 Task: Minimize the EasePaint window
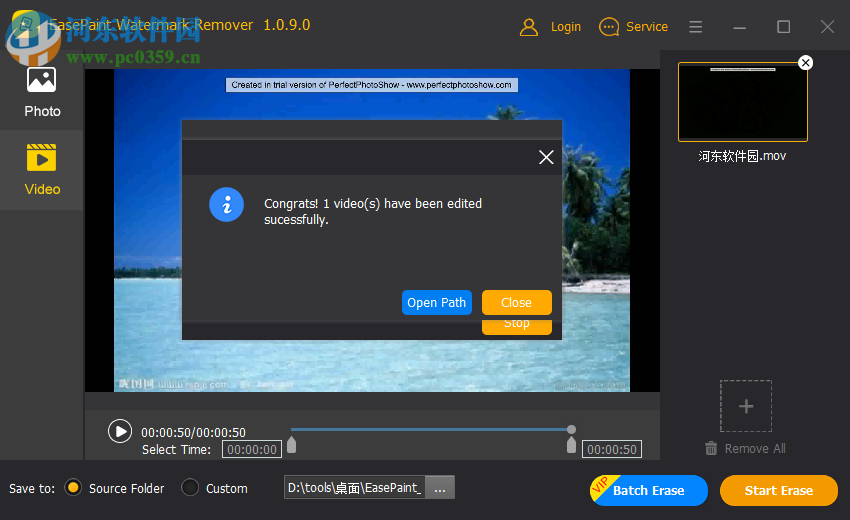[739, 27]
